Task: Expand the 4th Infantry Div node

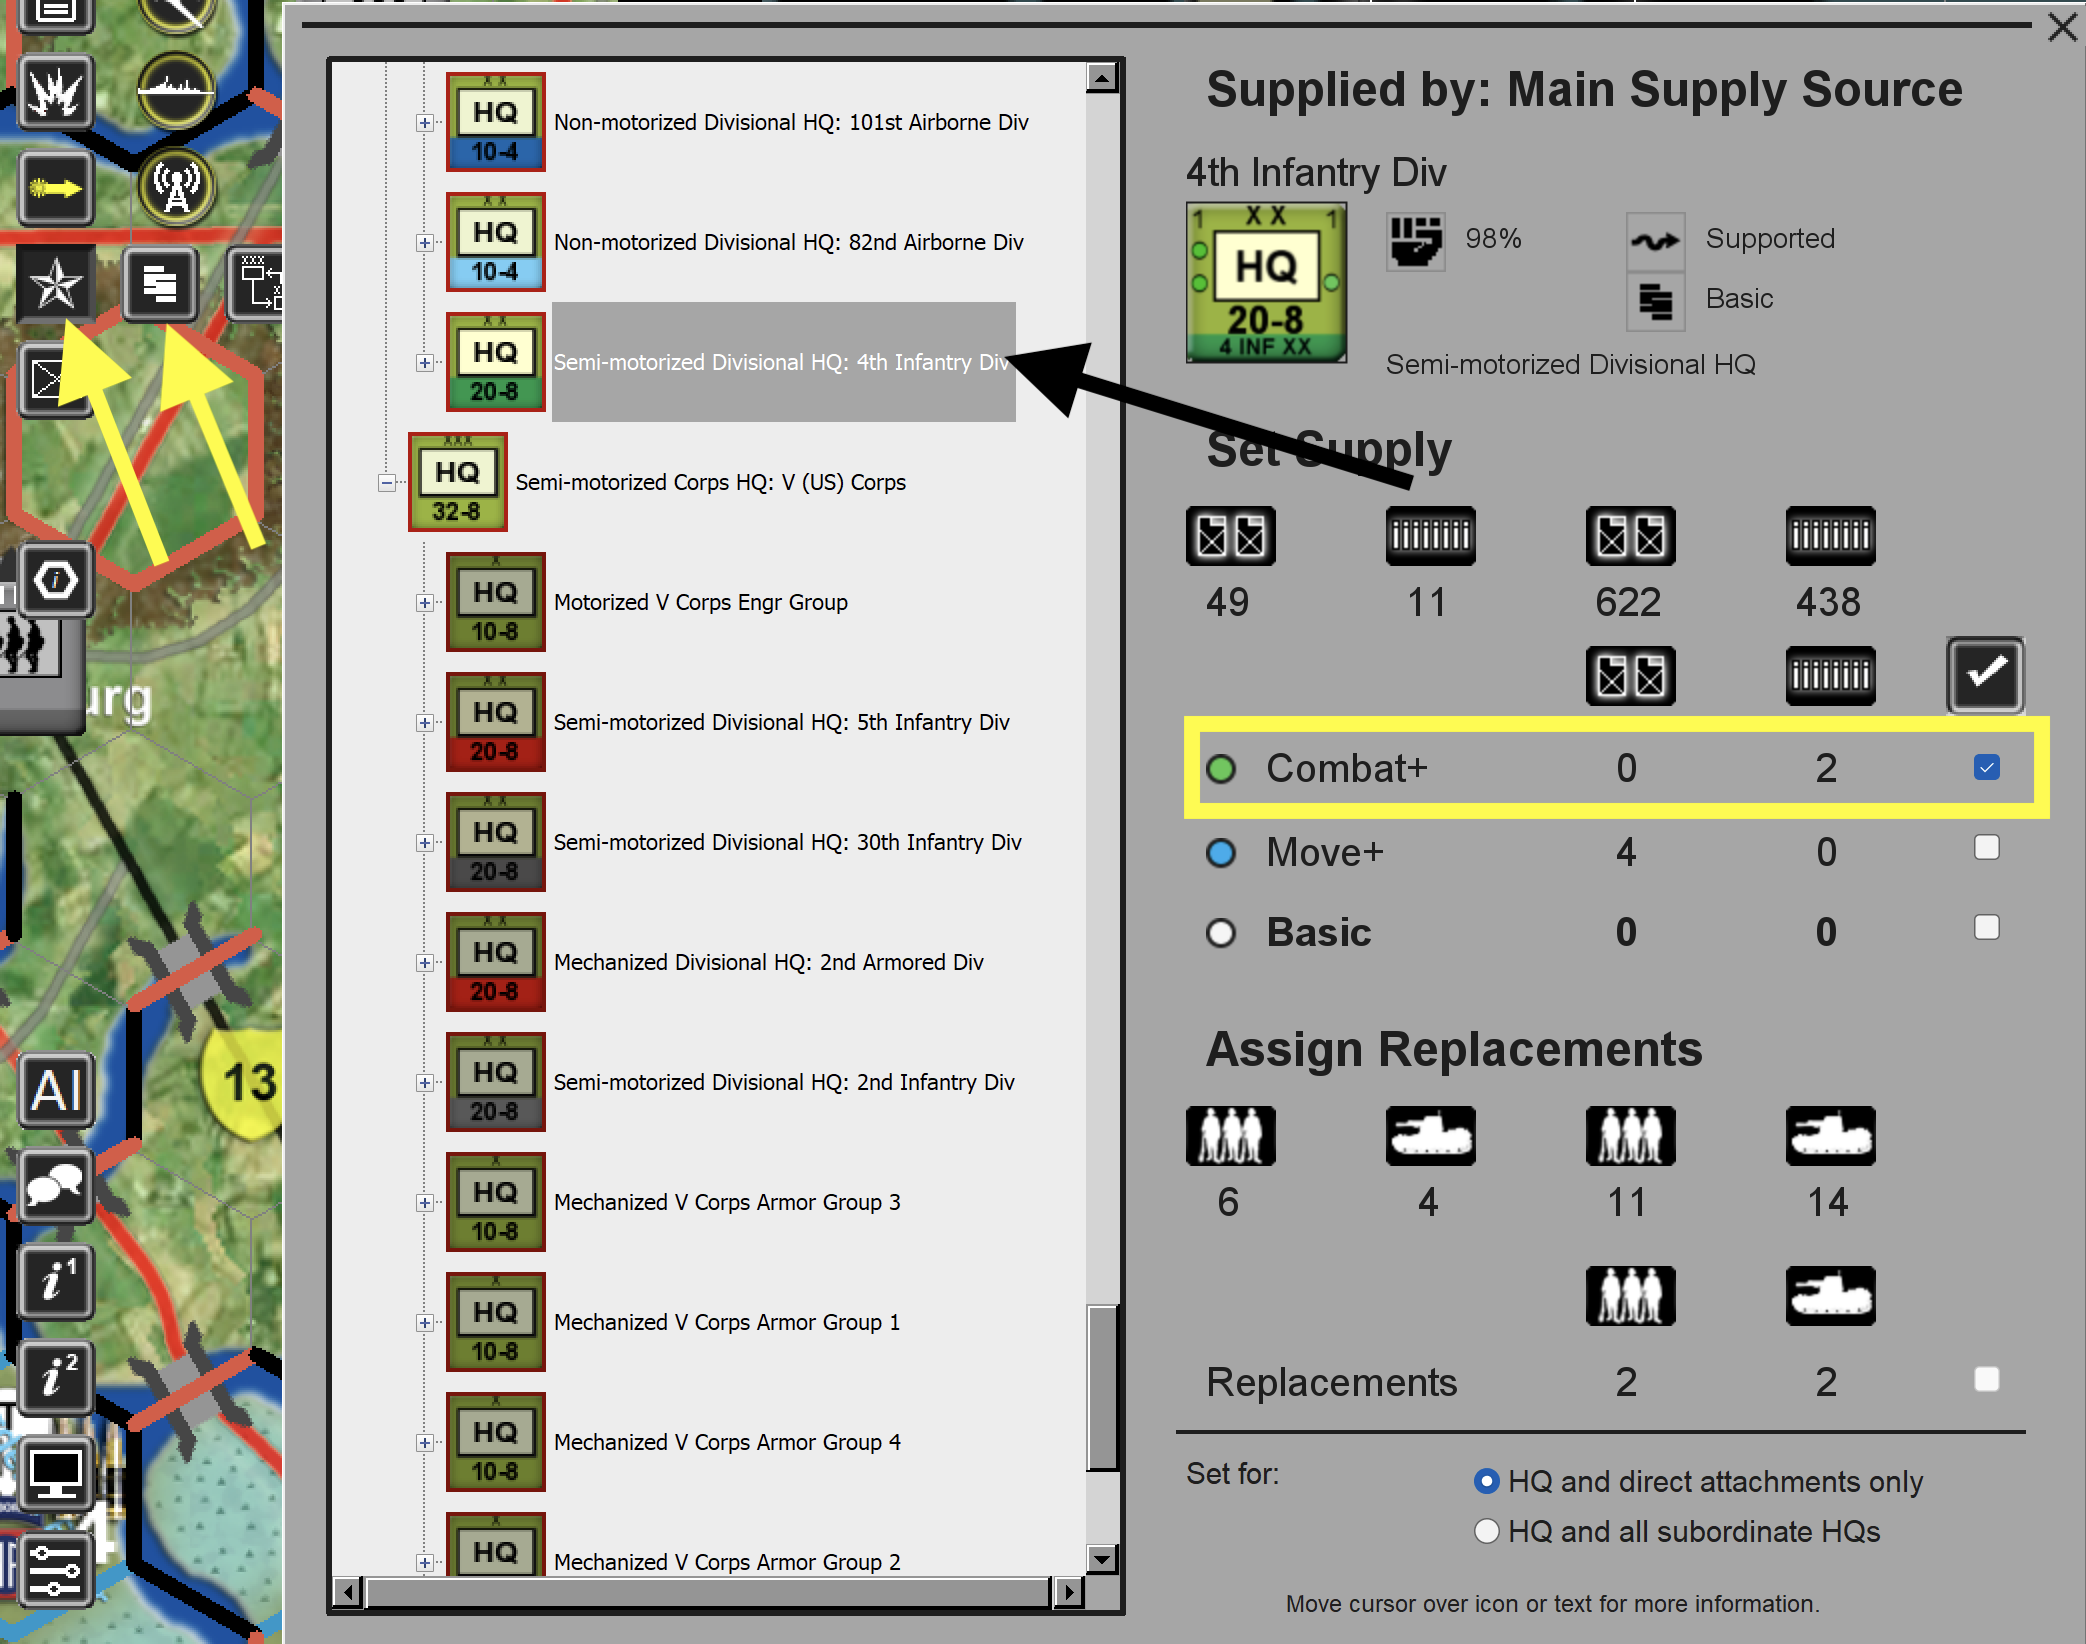Action: click(x=425, y=363)
